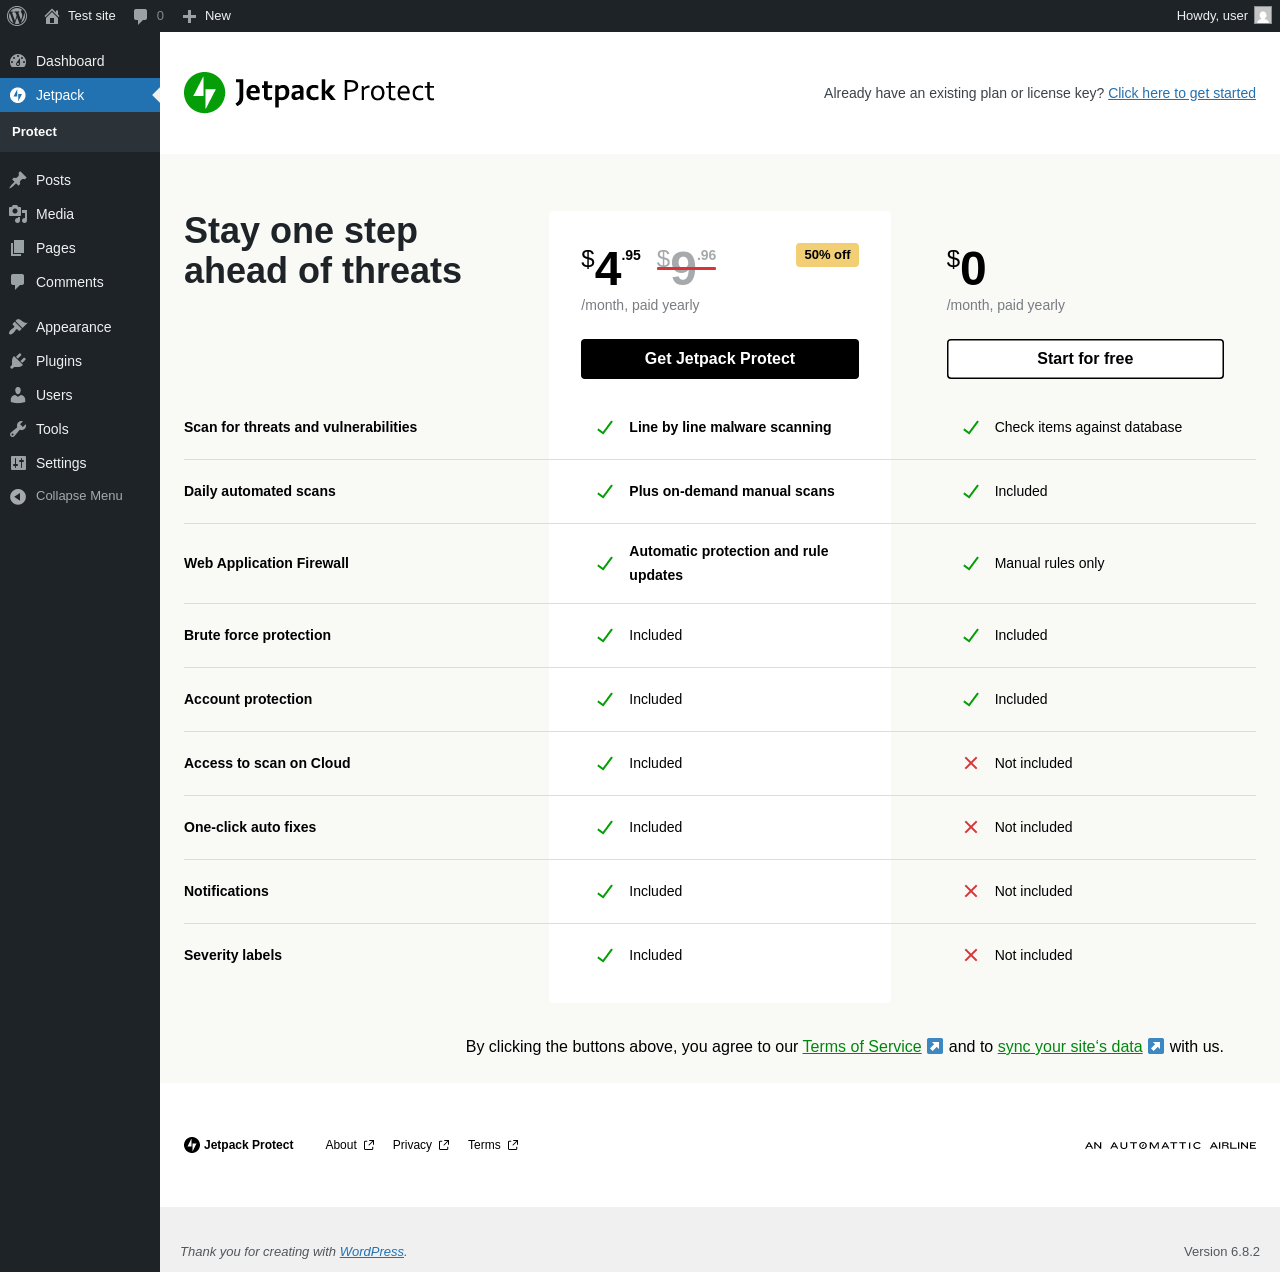This screenshot has width=1280, height=1272.
Task: Click 'Manual rules only' text
Action: click(x=1049, y=563)
